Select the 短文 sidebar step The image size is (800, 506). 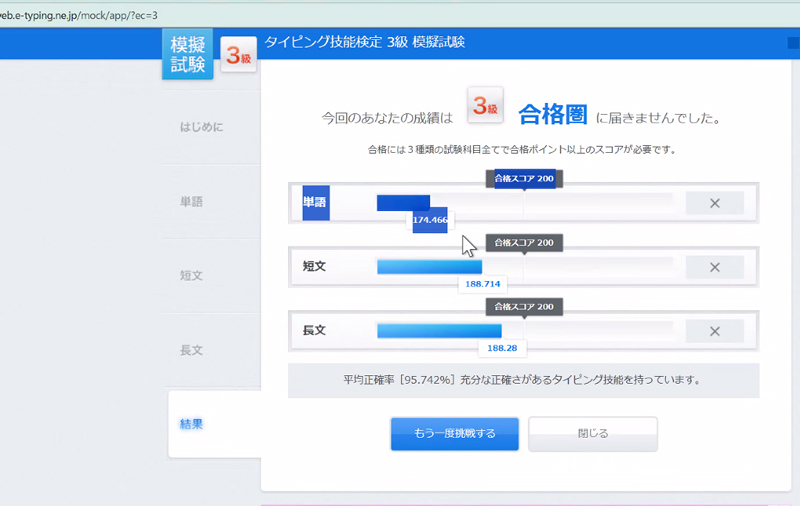point(191,275)
